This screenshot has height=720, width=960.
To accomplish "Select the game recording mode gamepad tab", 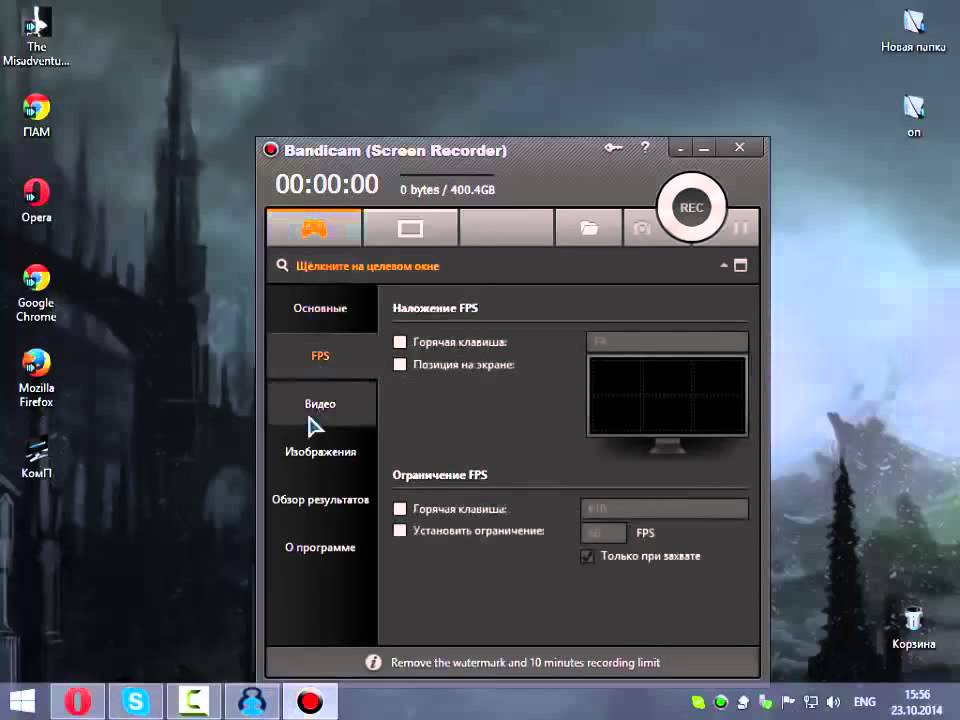I will click(x=313, y=228).
